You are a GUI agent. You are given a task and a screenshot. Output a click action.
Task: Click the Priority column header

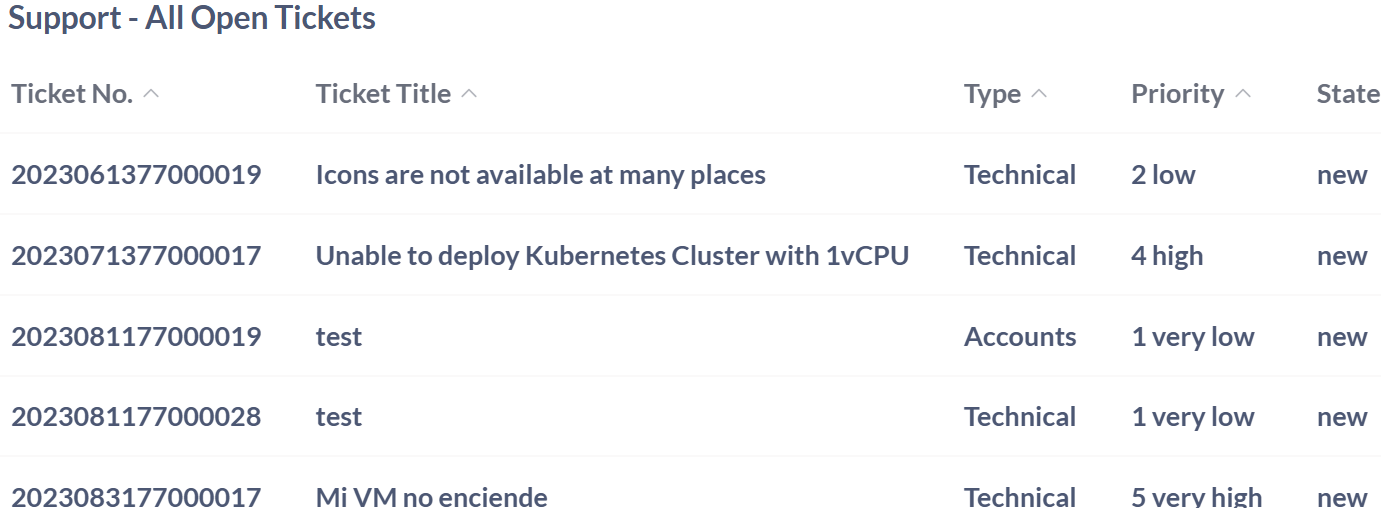tap(1177, 94)
